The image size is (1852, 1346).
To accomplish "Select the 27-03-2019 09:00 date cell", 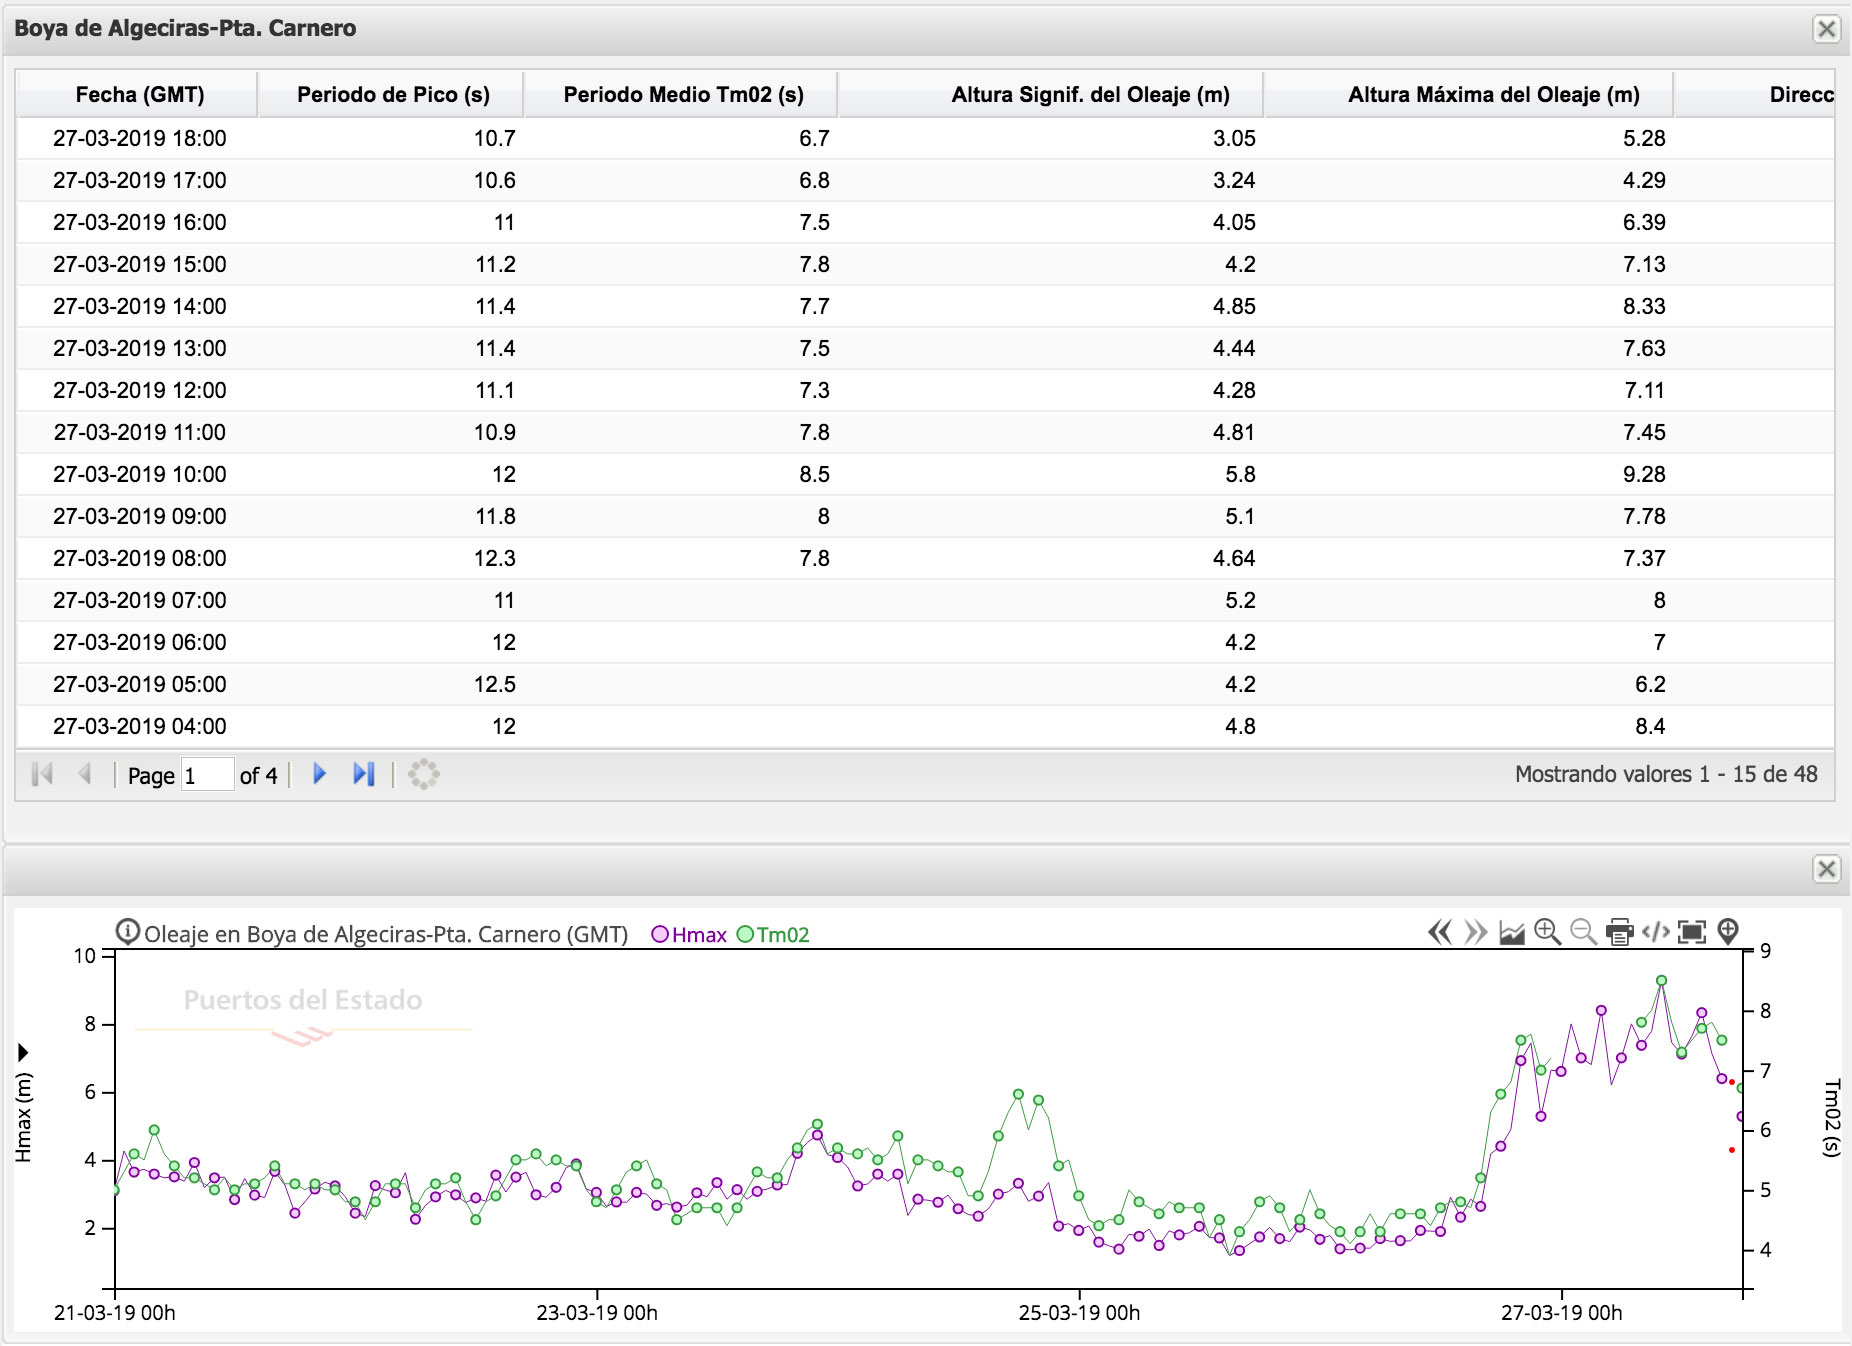I will (139, 516).
